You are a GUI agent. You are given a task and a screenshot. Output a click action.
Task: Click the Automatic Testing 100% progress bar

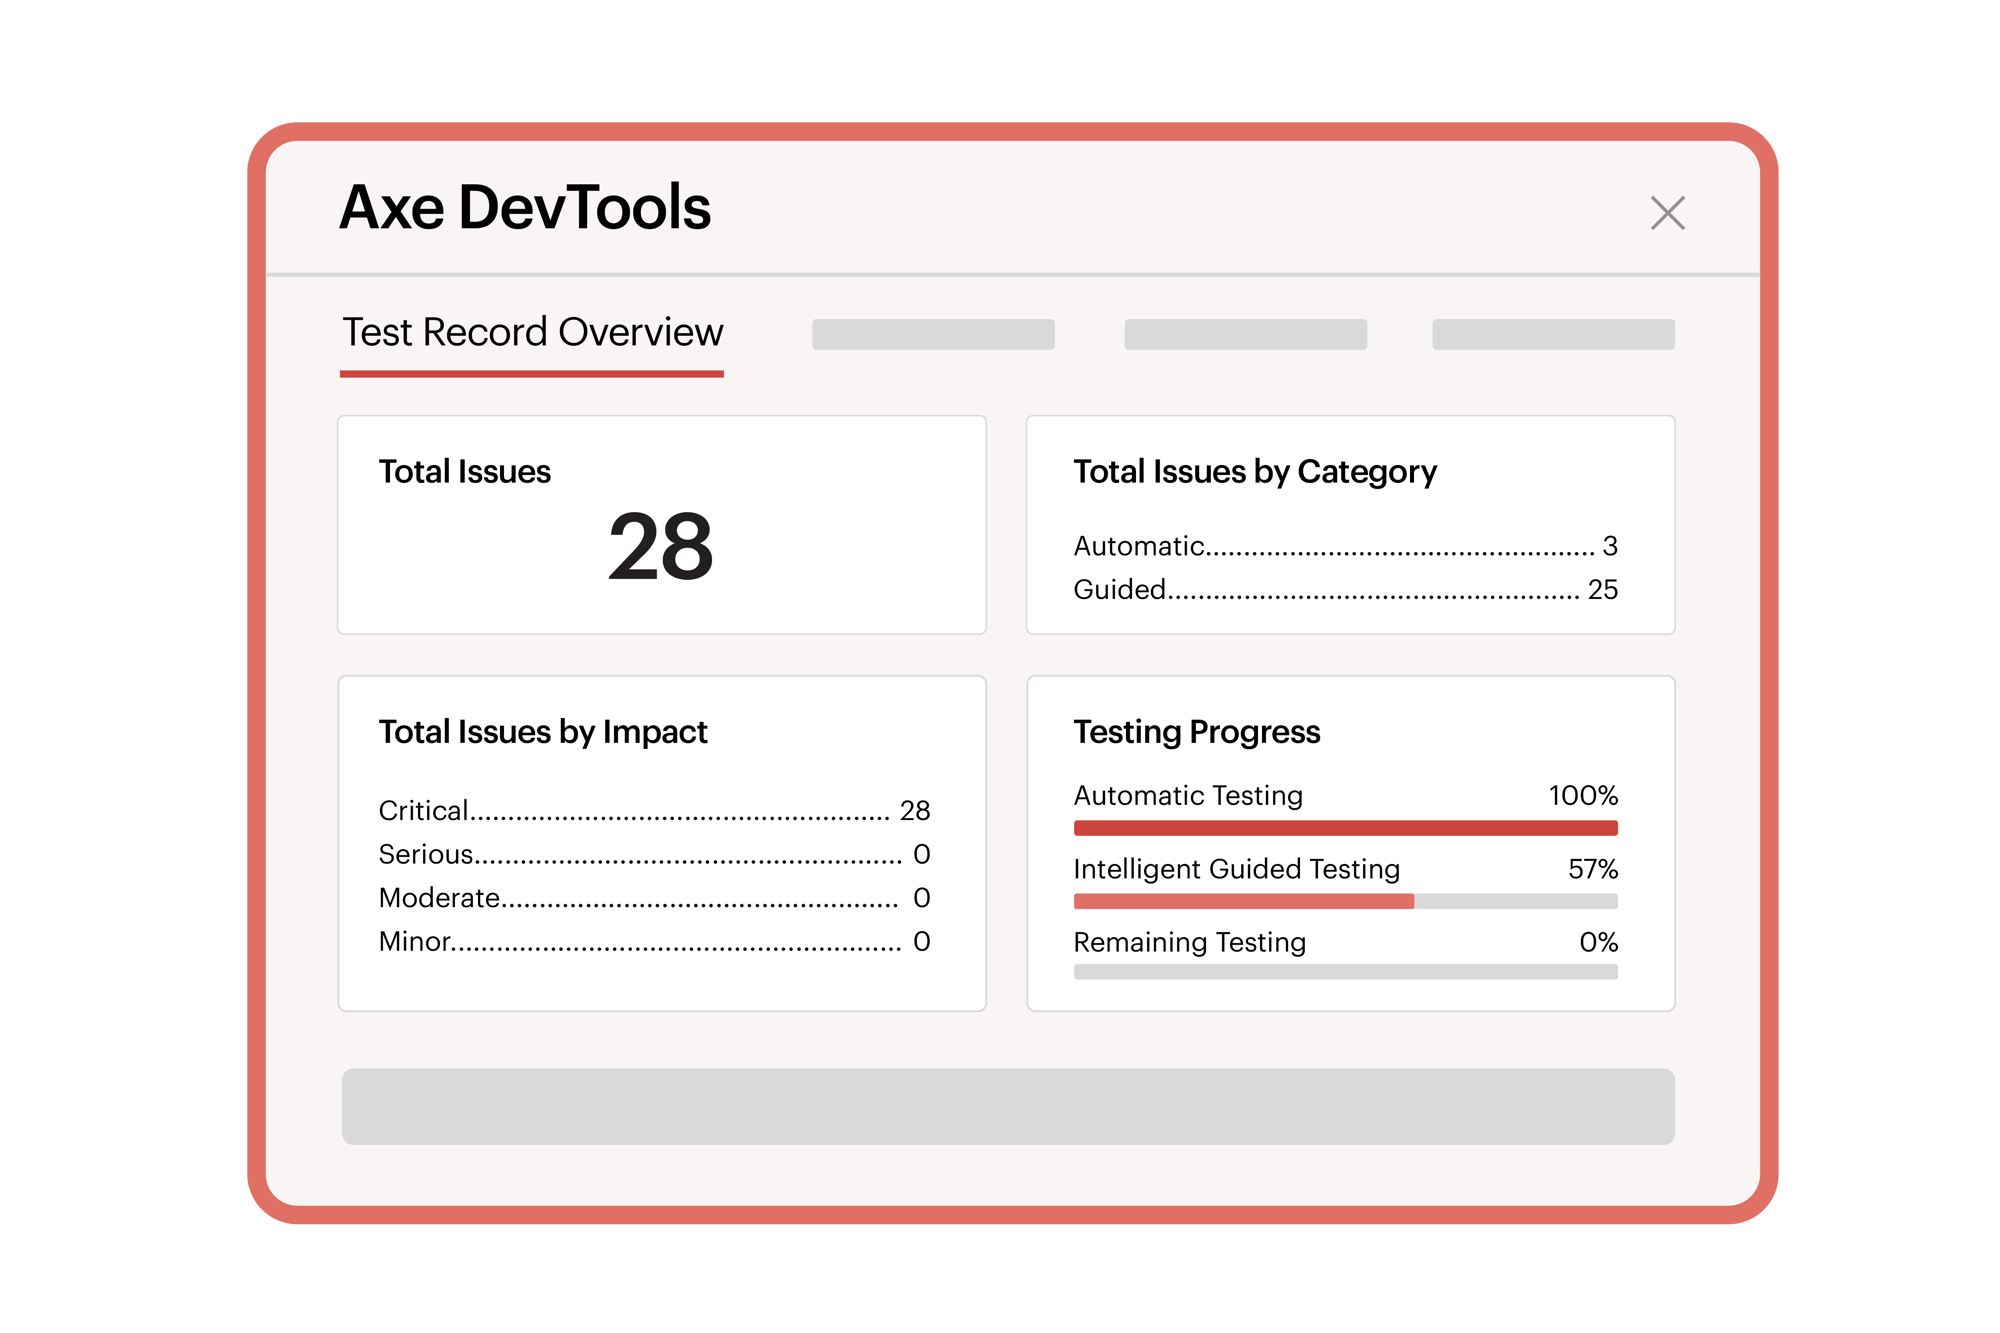tap(1345, 827)
